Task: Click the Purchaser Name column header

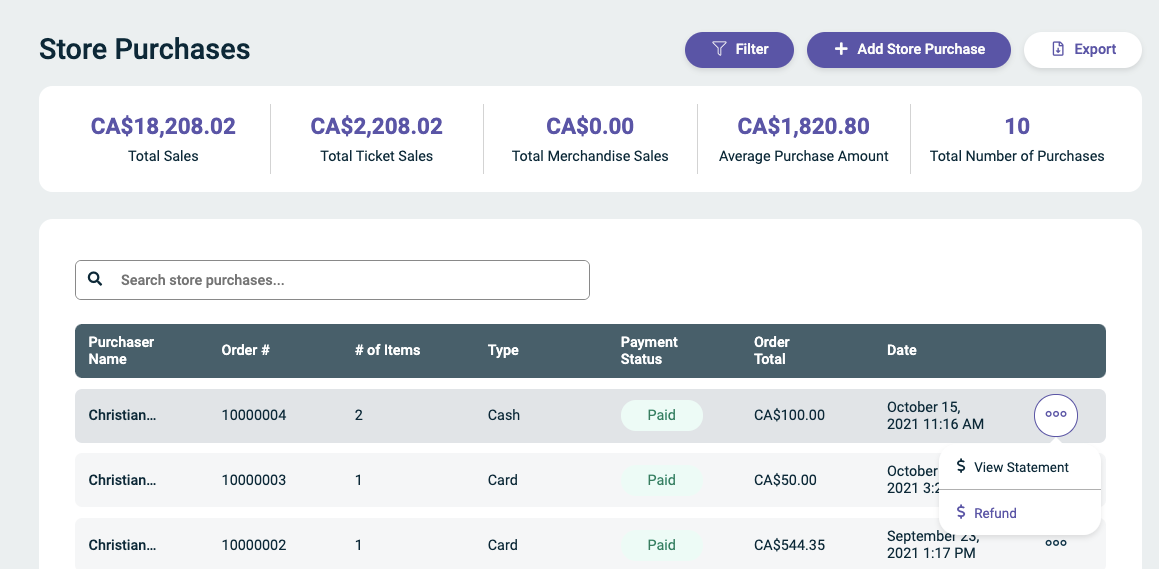Action: (121, 350)
